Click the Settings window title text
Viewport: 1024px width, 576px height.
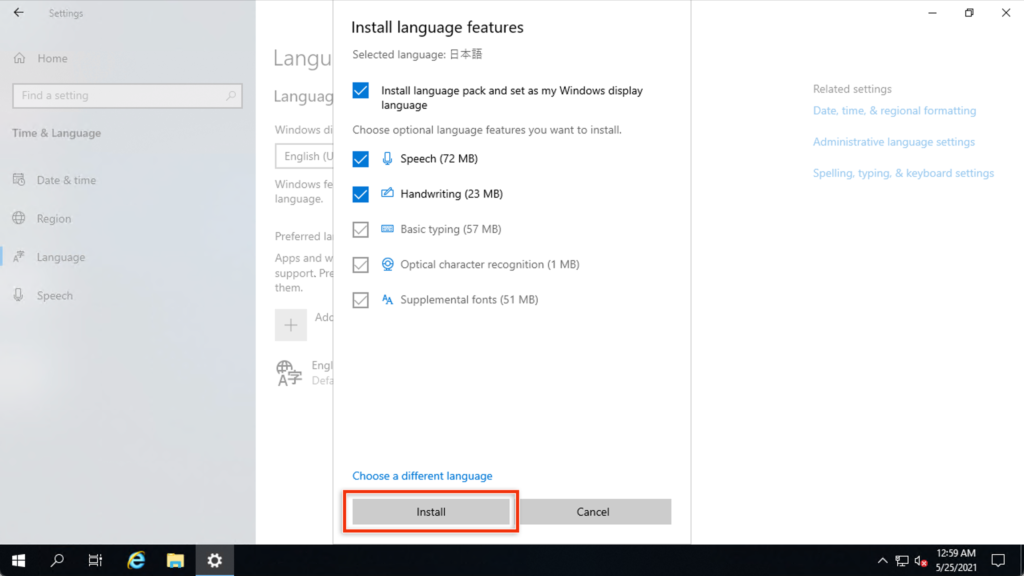tap(66, 13)
